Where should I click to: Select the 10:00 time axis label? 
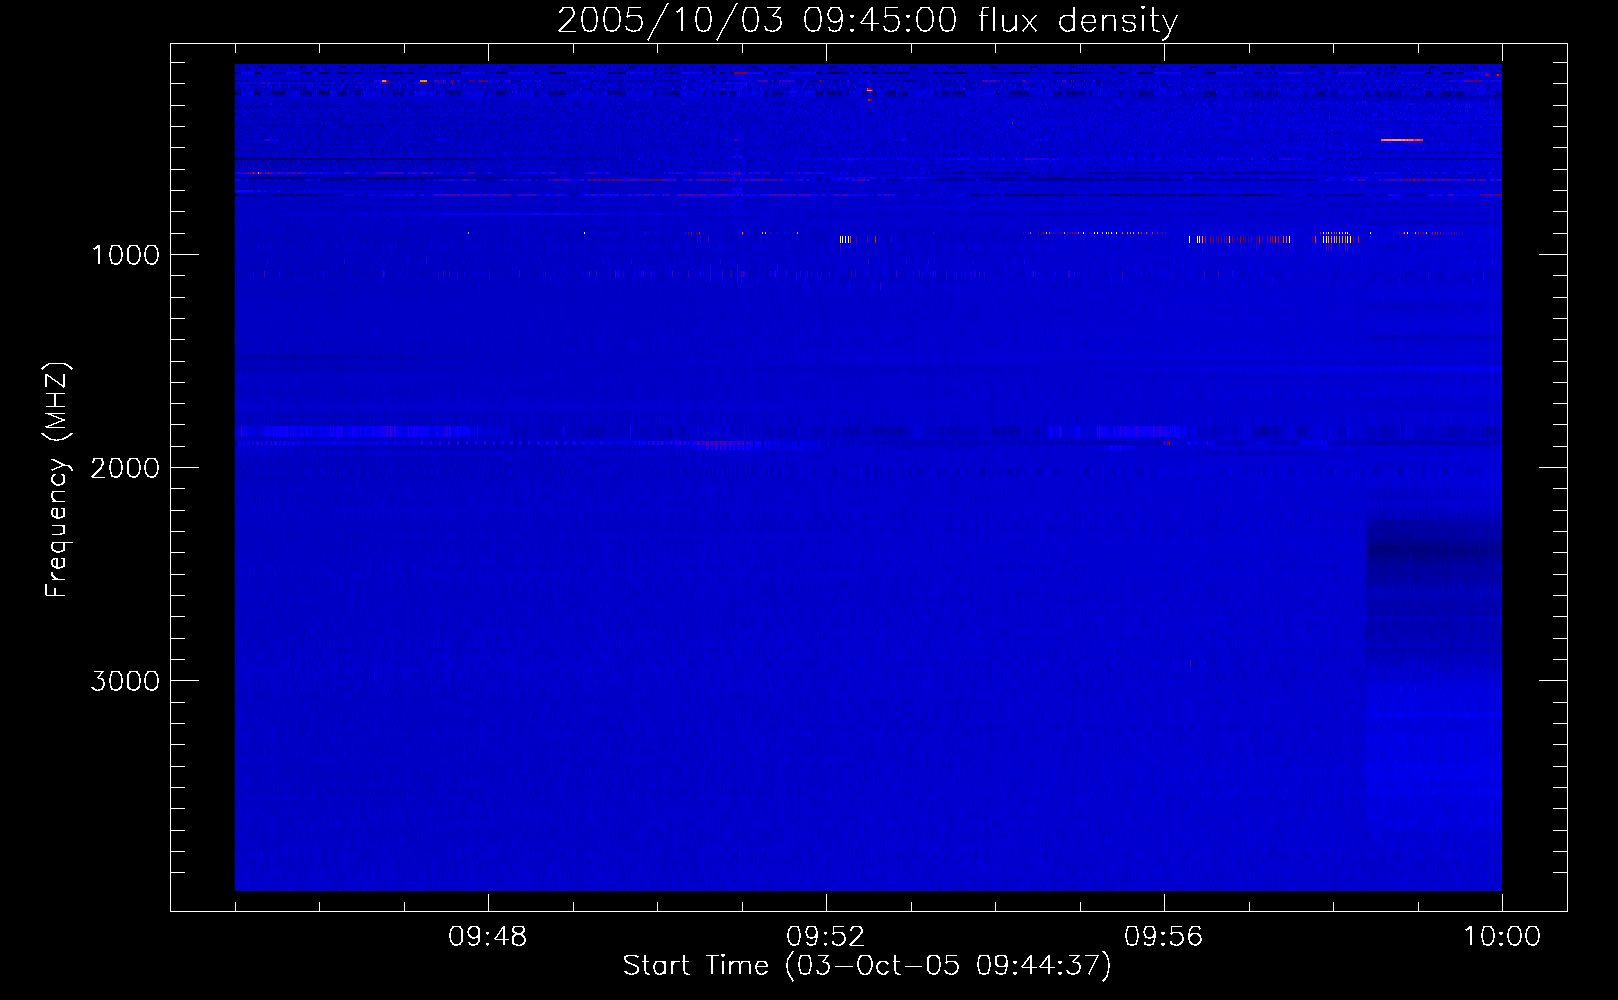(x=1502, y=937)
